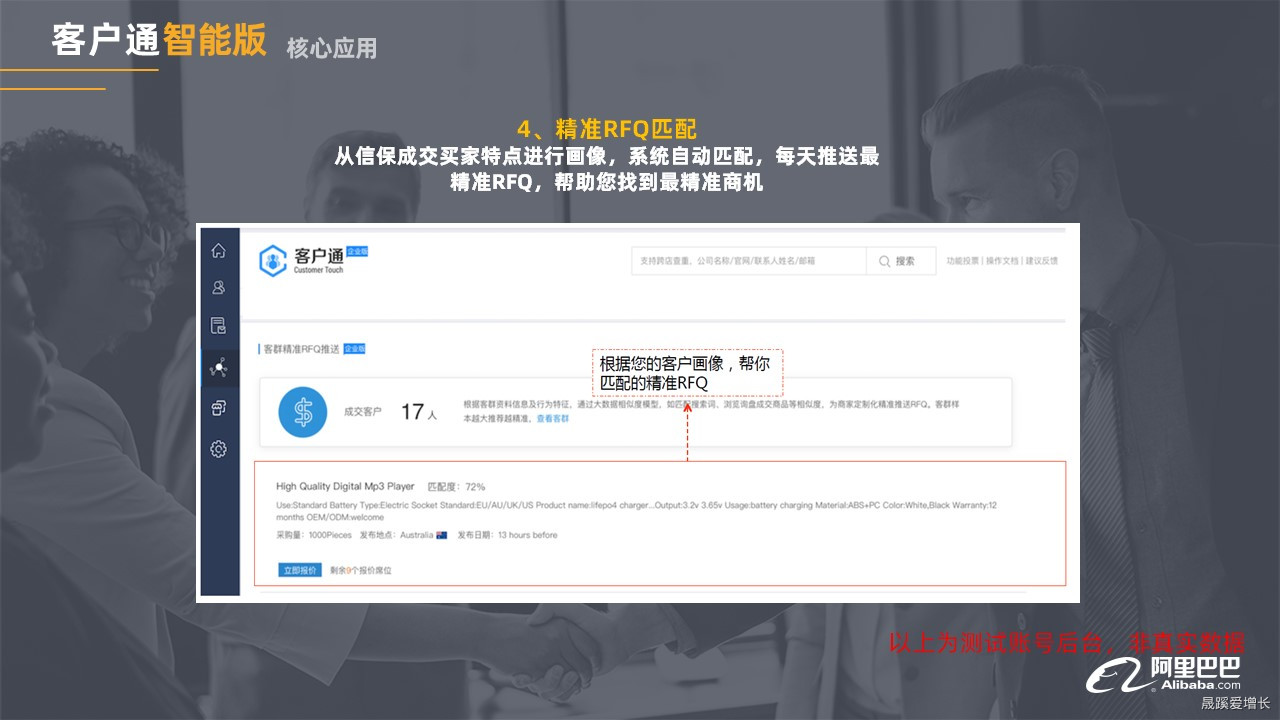Open the 操作文档 link
The image size is (1280, 720).
coord(1002,261)
